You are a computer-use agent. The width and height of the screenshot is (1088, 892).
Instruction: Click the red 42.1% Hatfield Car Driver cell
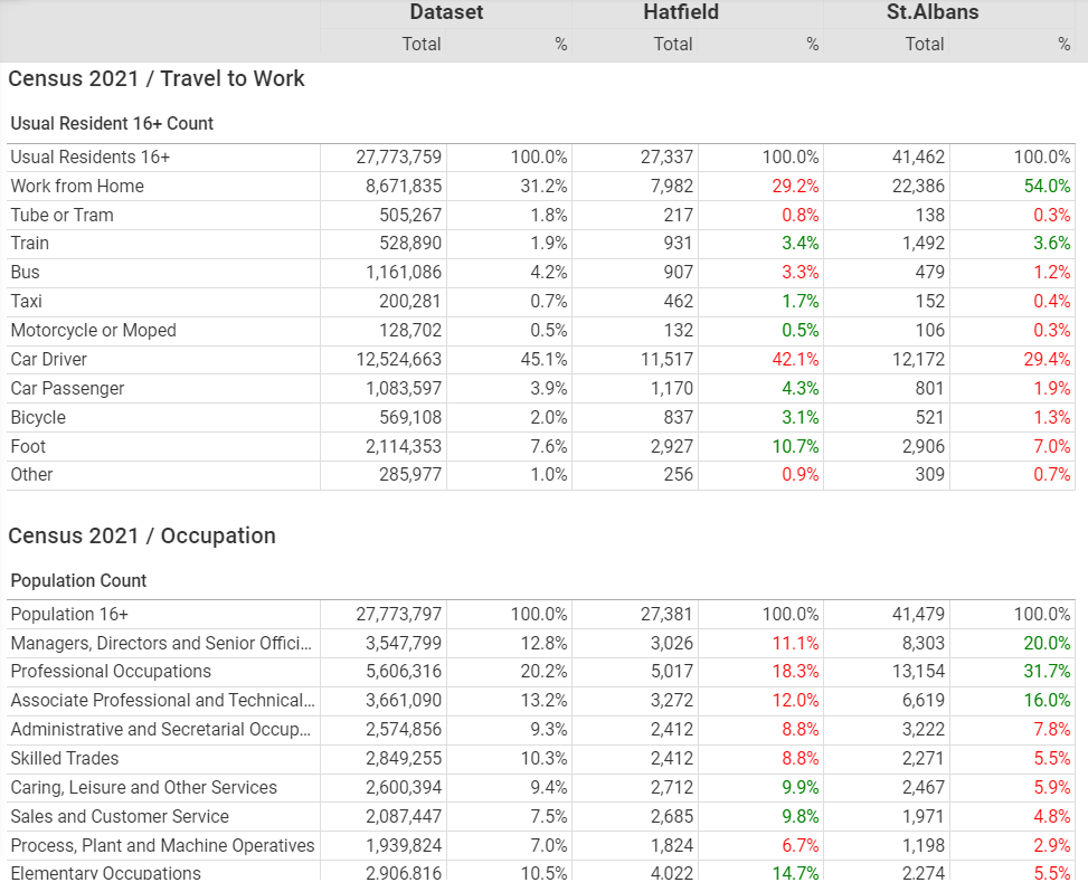tap(795, 359)
